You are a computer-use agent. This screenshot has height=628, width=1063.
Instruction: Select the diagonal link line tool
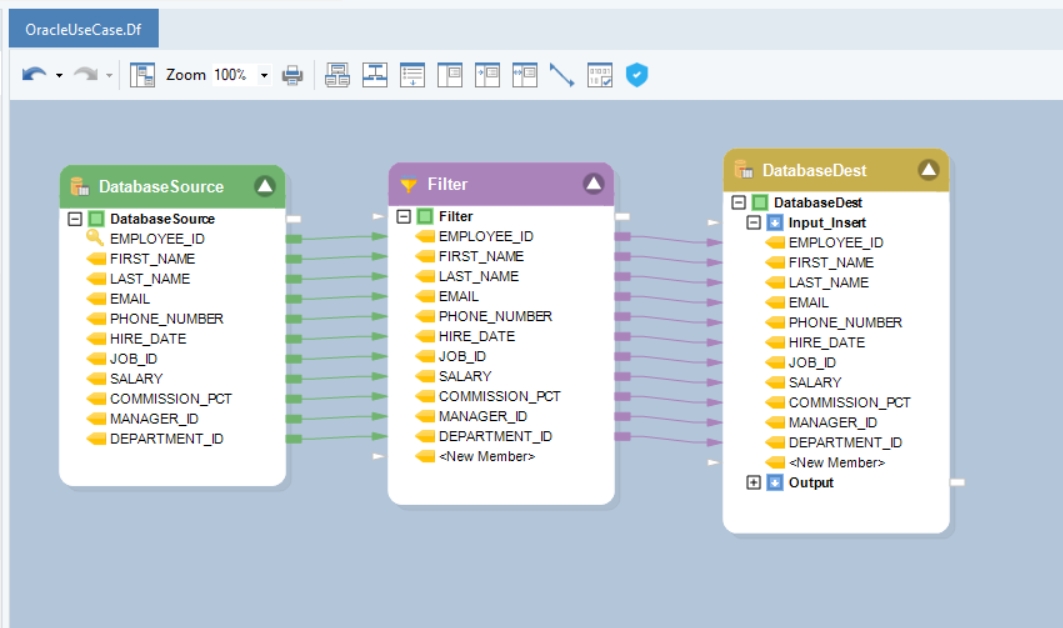click(x=562, y=75)
